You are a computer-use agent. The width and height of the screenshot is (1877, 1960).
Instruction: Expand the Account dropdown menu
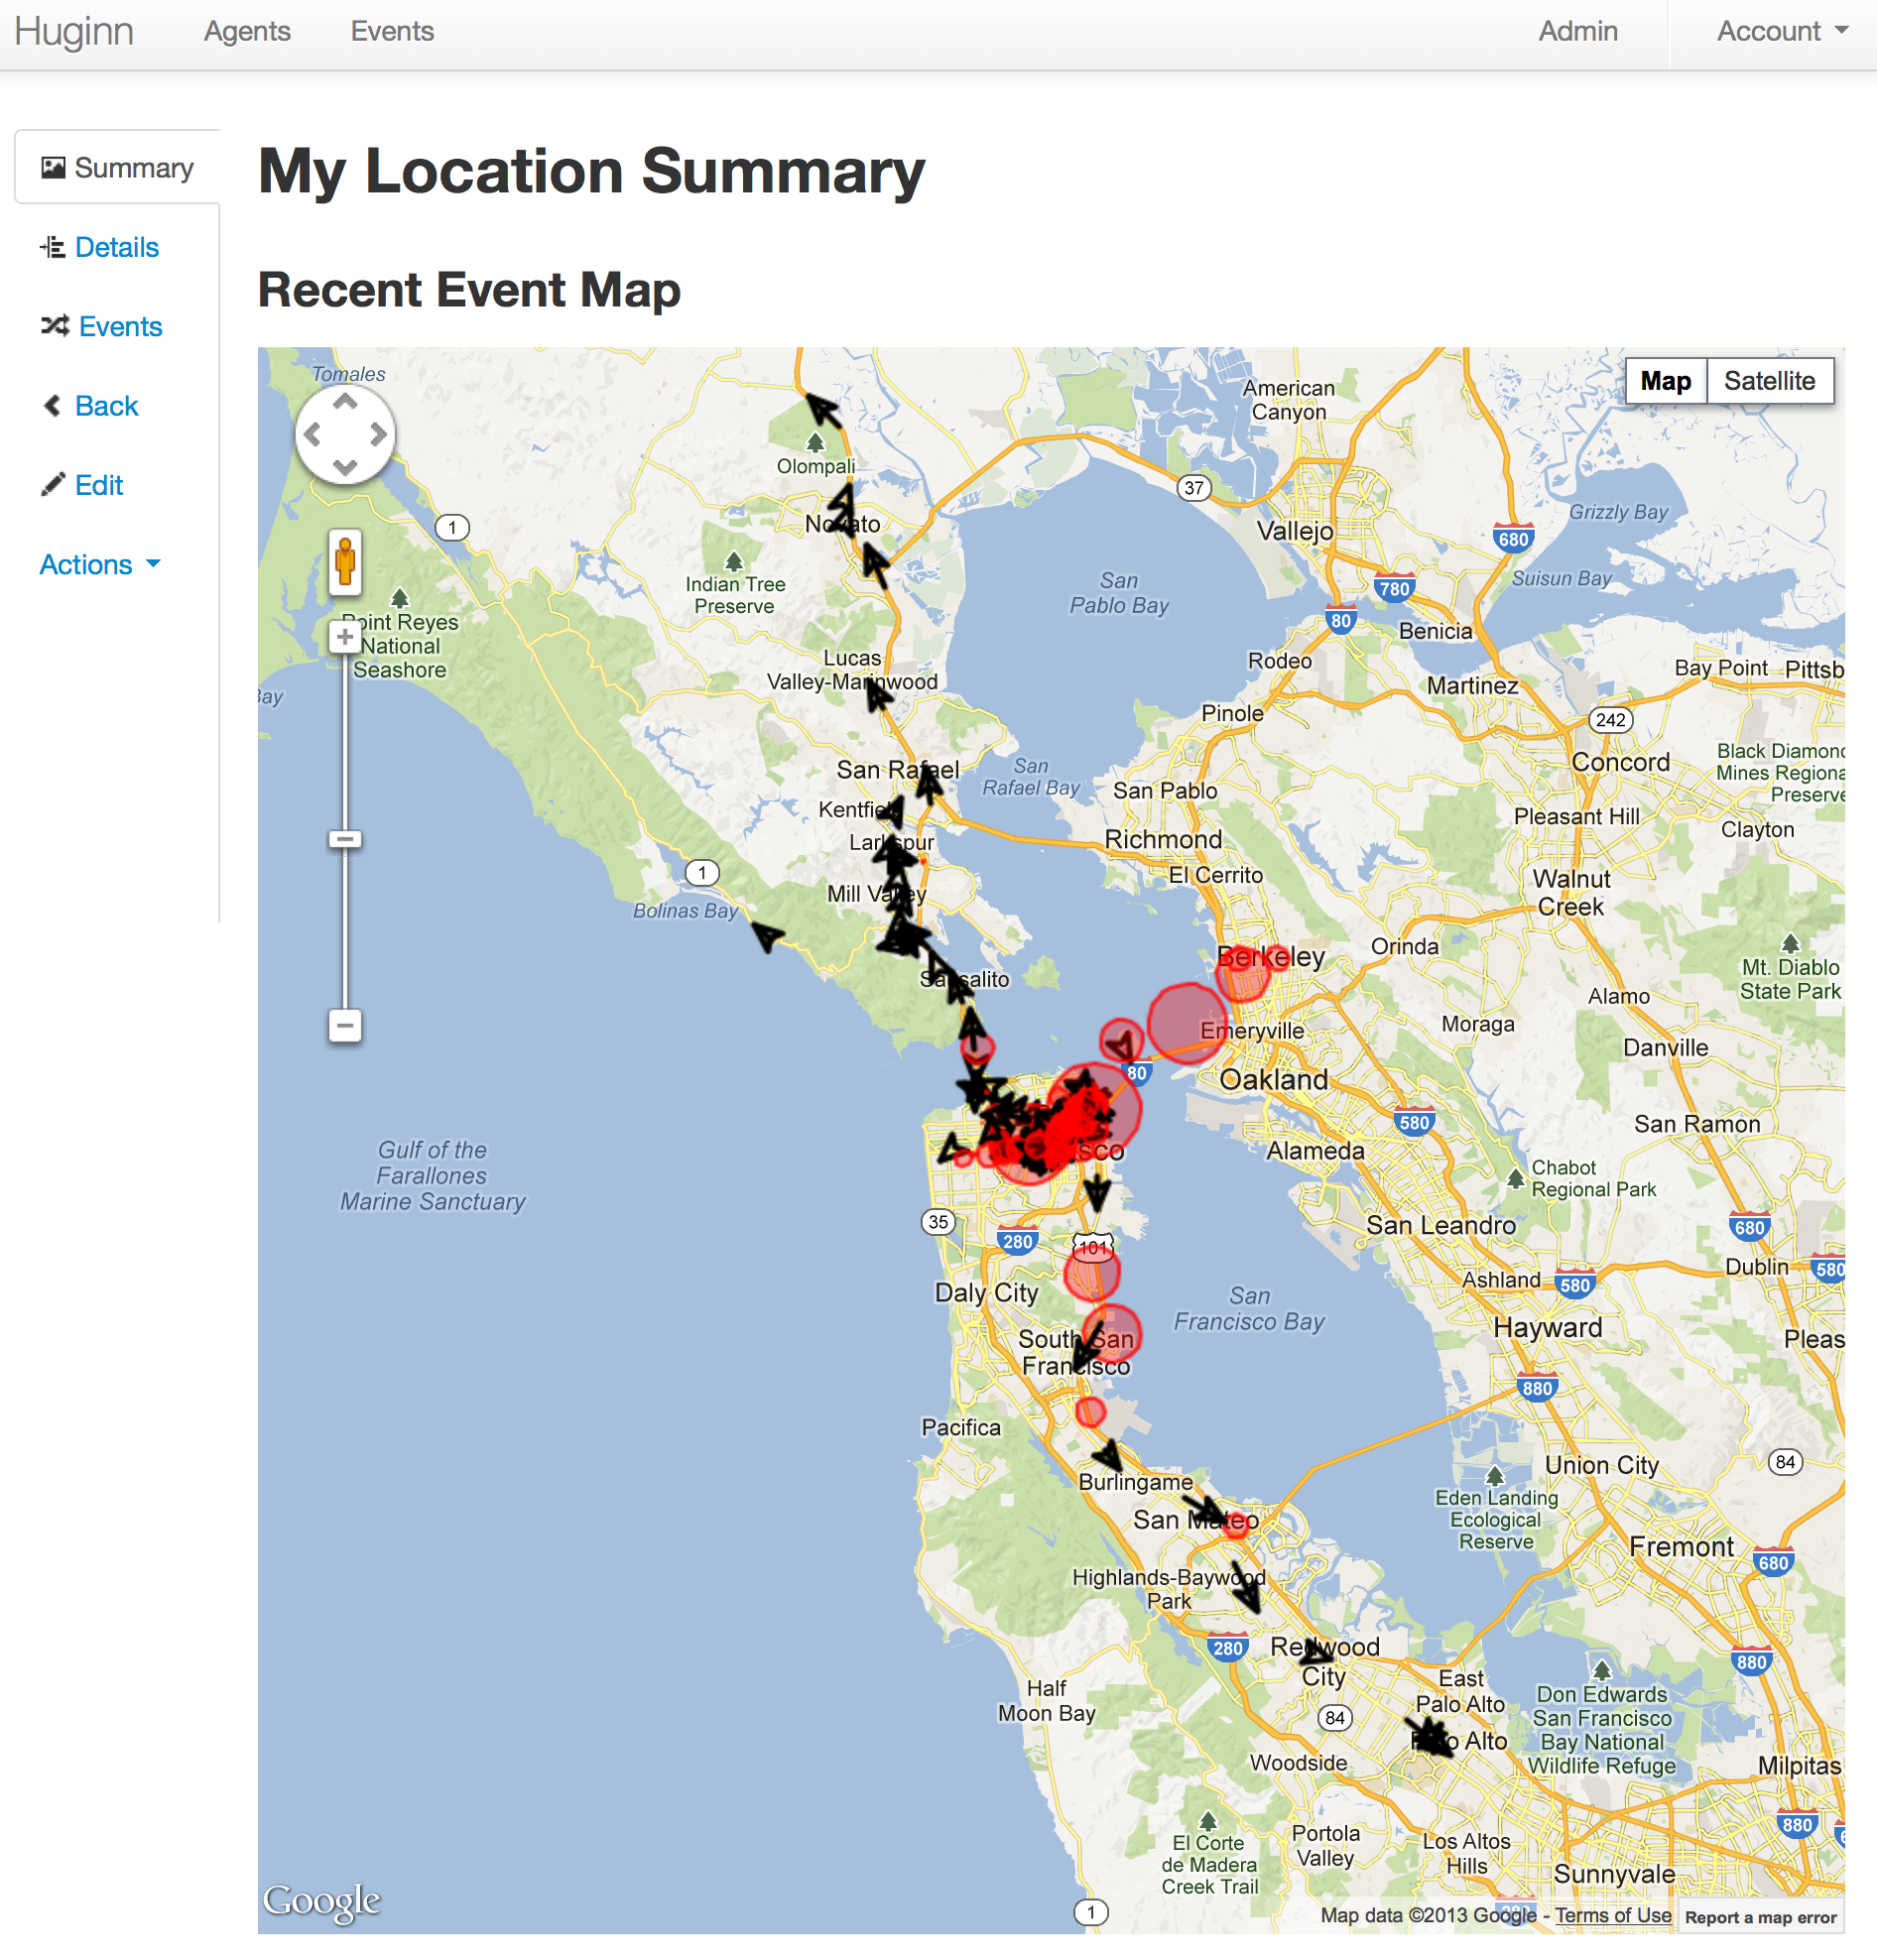click(1781, 32)
